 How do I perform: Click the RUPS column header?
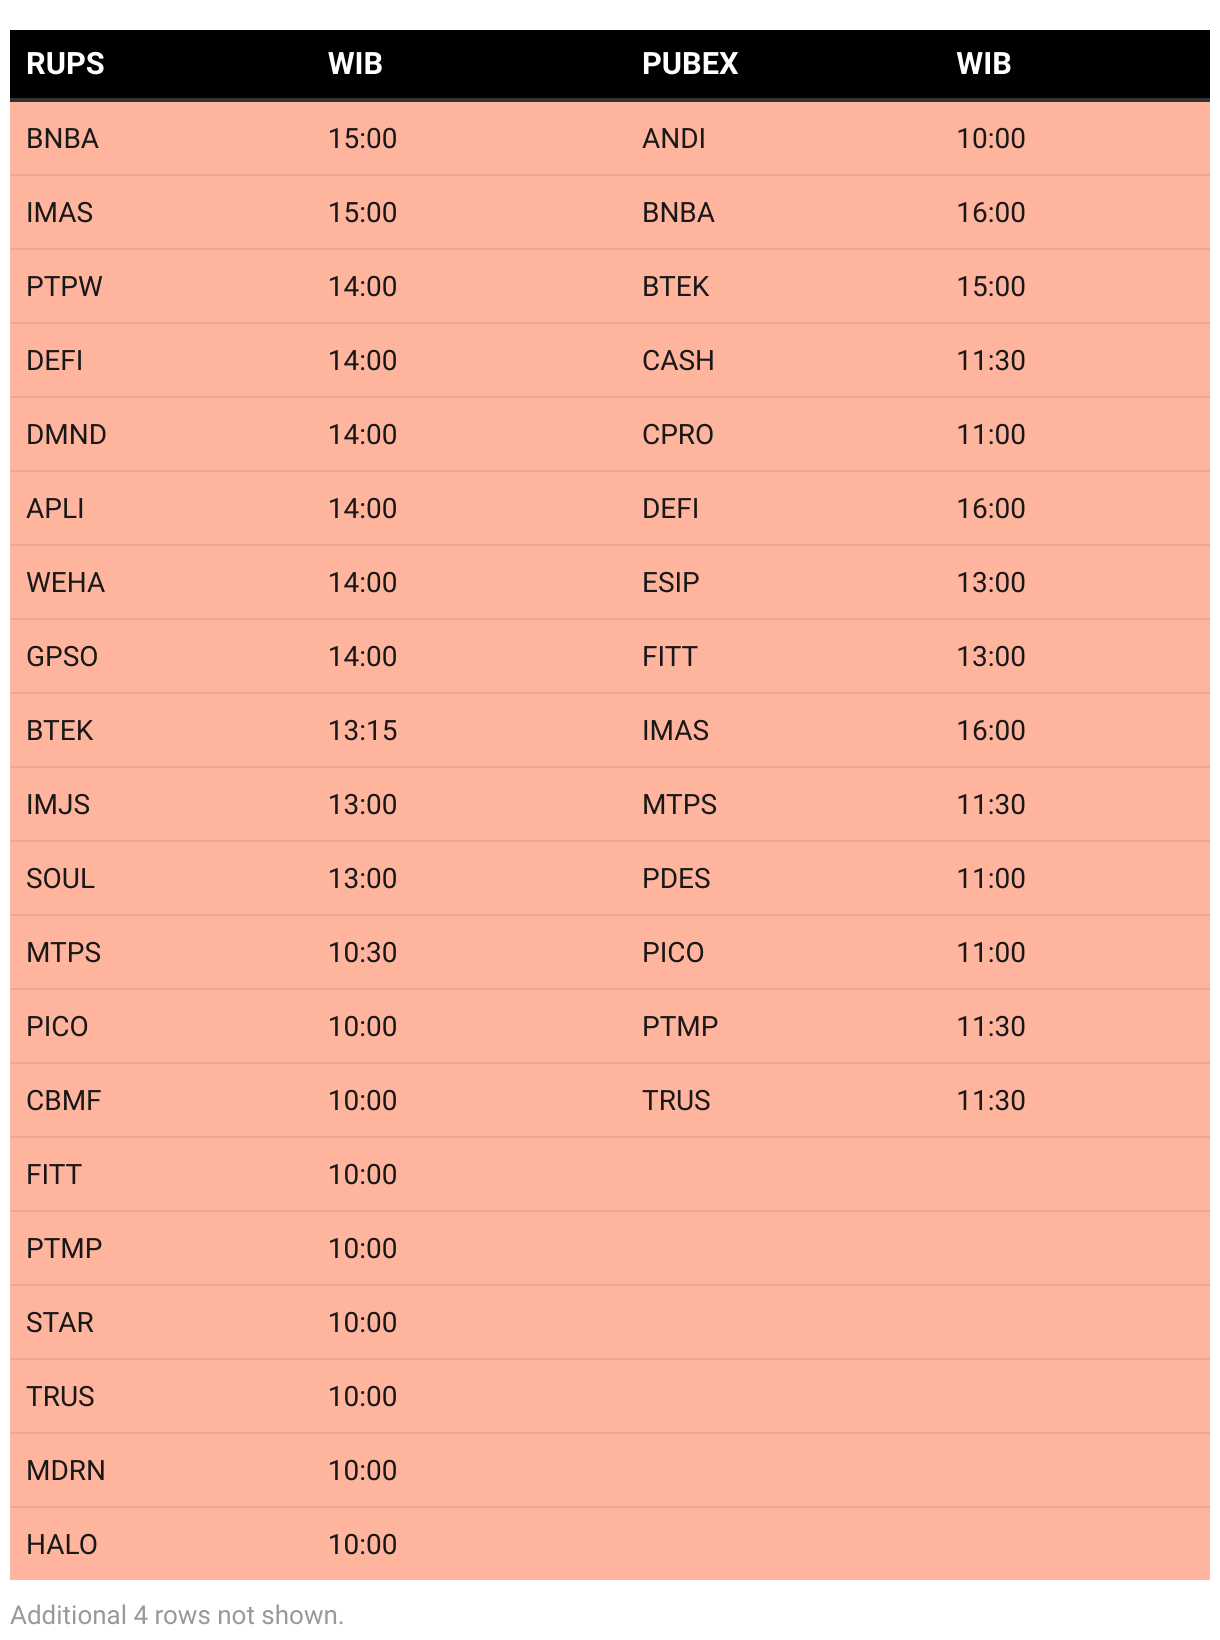click(x=65, y=64)
